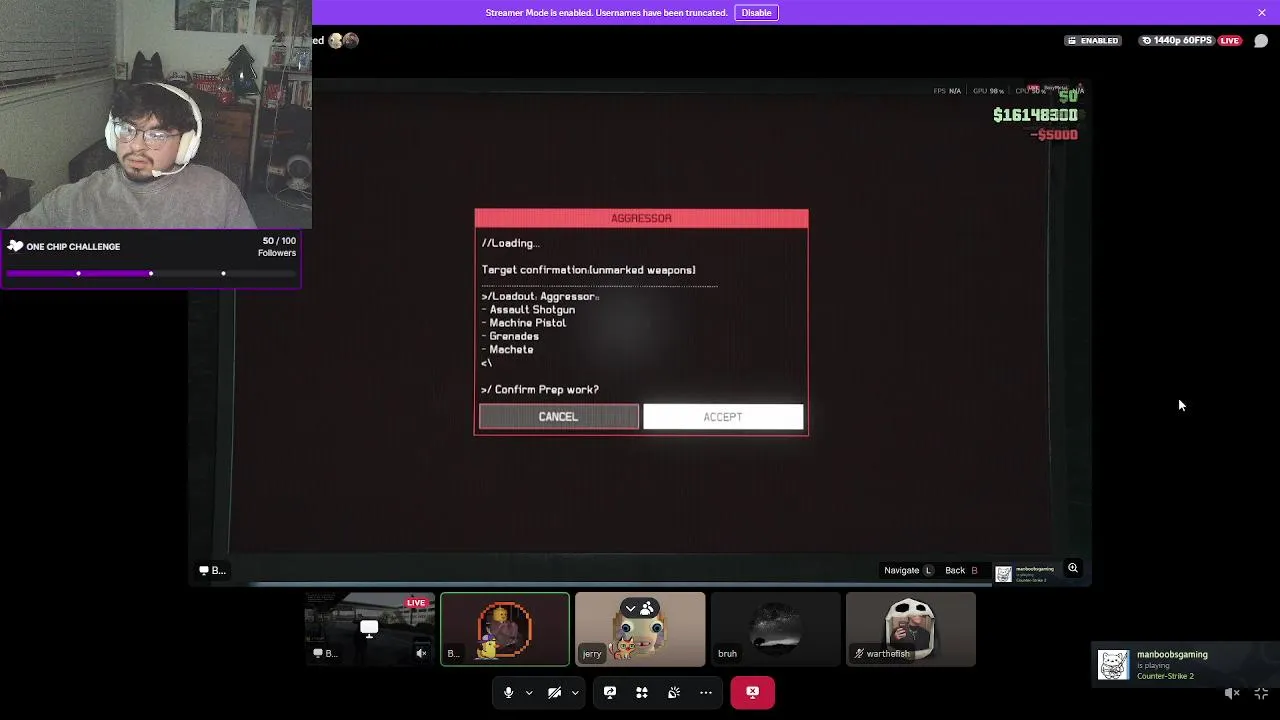Click CANCEL in Aggressor dialog
This screenshot has height=720, width=1280.
tap(558, 417)
